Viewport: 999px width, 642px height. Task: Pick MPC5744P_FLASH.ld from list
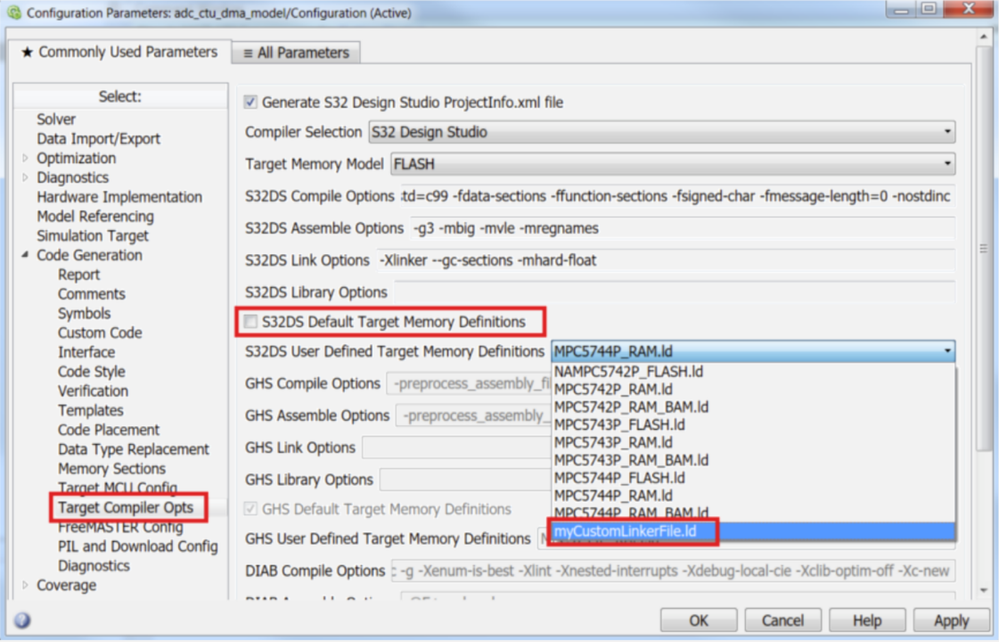pyautogui.click(x=753, y=478)
